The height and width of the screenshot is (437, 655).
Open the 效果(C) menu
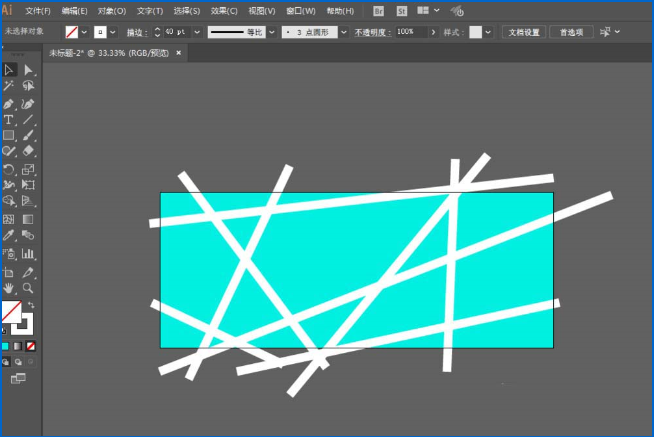pyautogui.click(x=222, y=10)
